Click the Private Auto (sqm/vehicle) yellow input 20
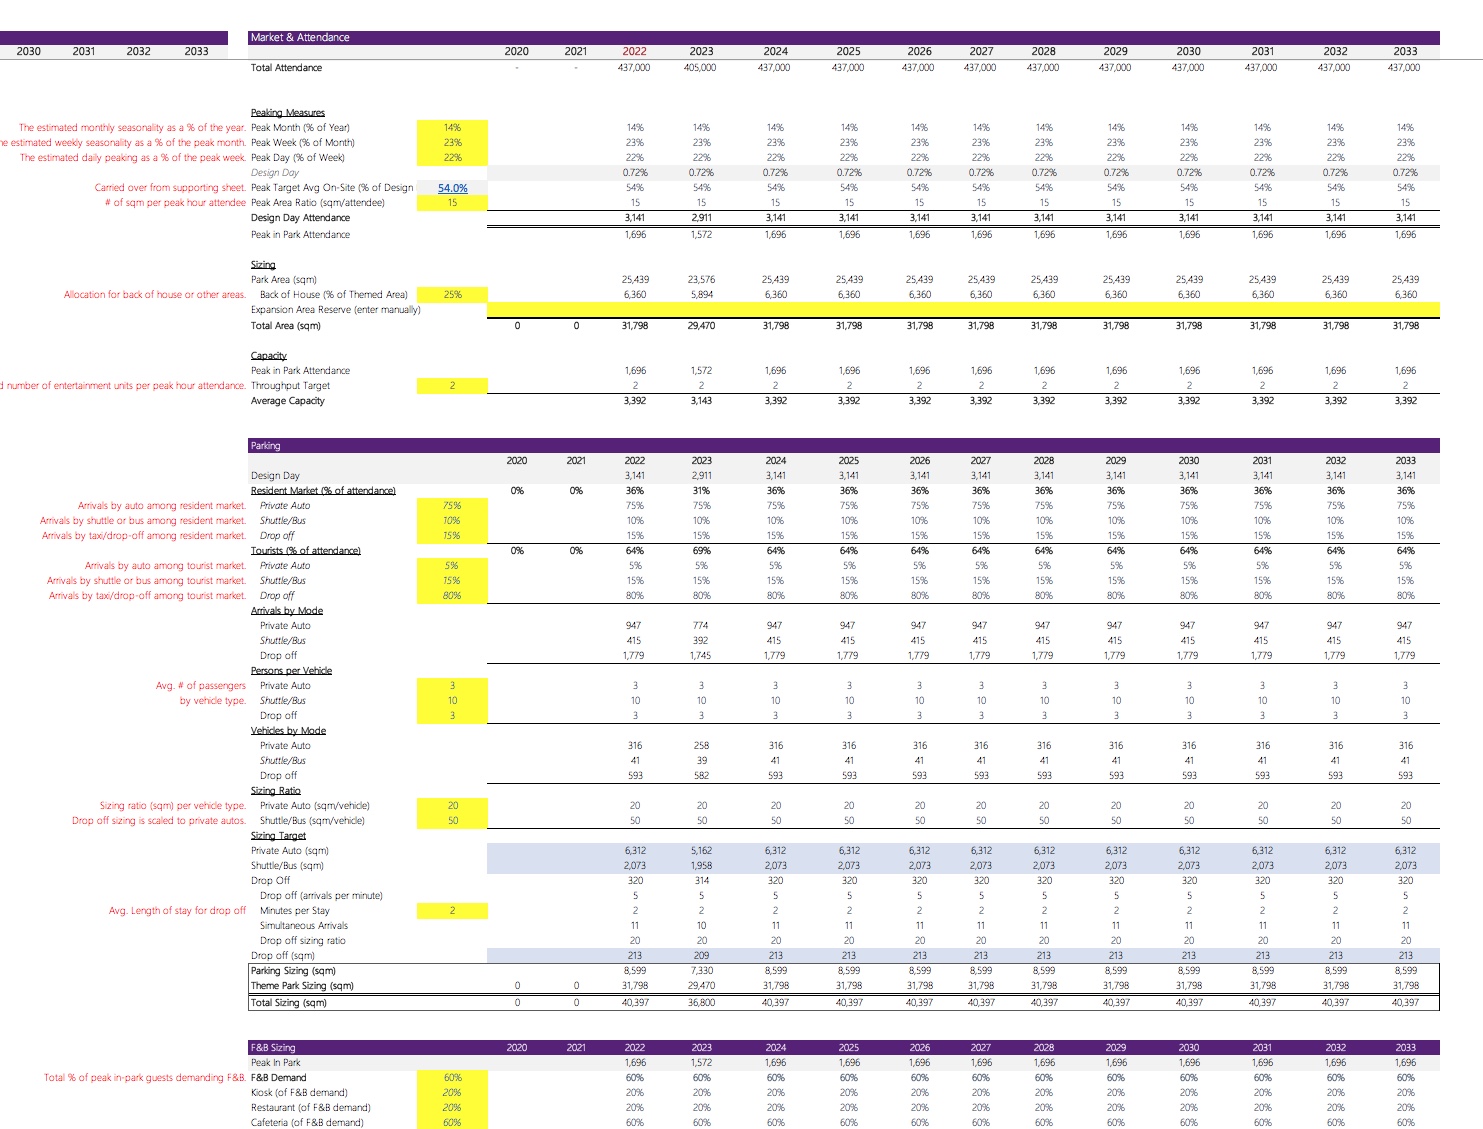 coord(452,806)
